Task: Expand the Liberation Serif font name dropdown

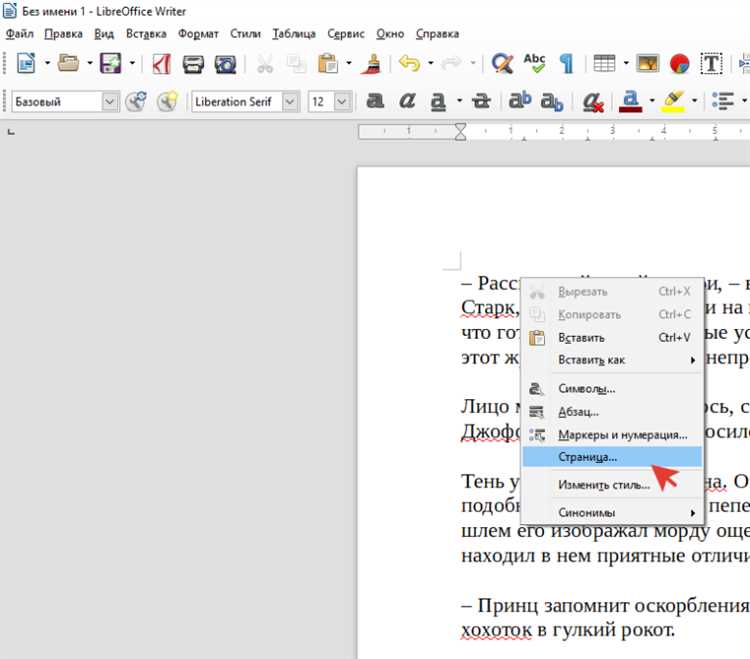Action: (290, 101)
